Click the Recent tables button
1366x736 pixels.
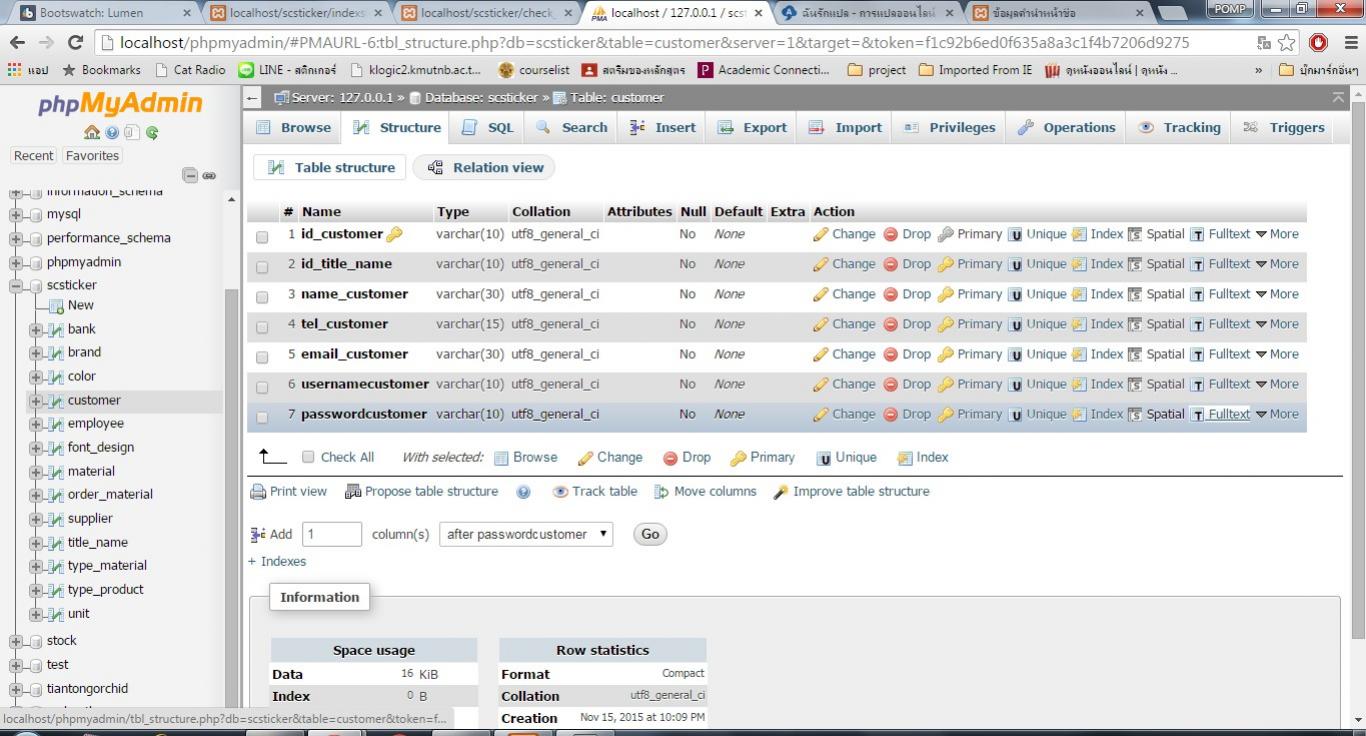point(33,156)
